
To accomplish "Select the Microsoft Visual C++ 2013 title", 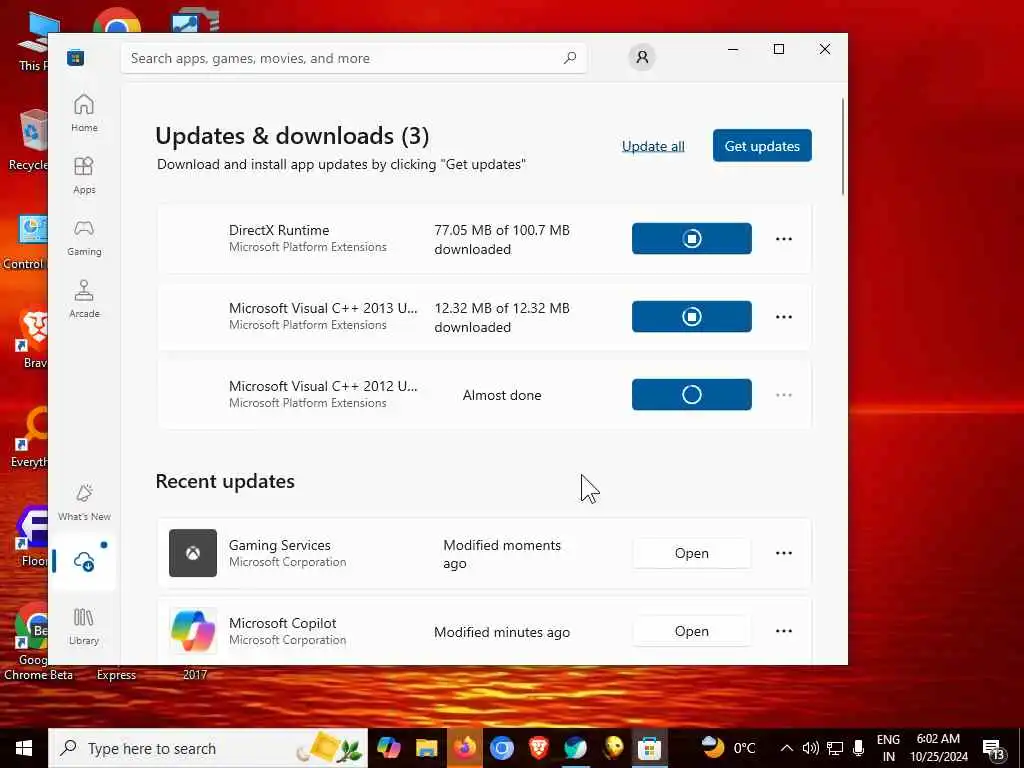I will click(x=323, y=308).
